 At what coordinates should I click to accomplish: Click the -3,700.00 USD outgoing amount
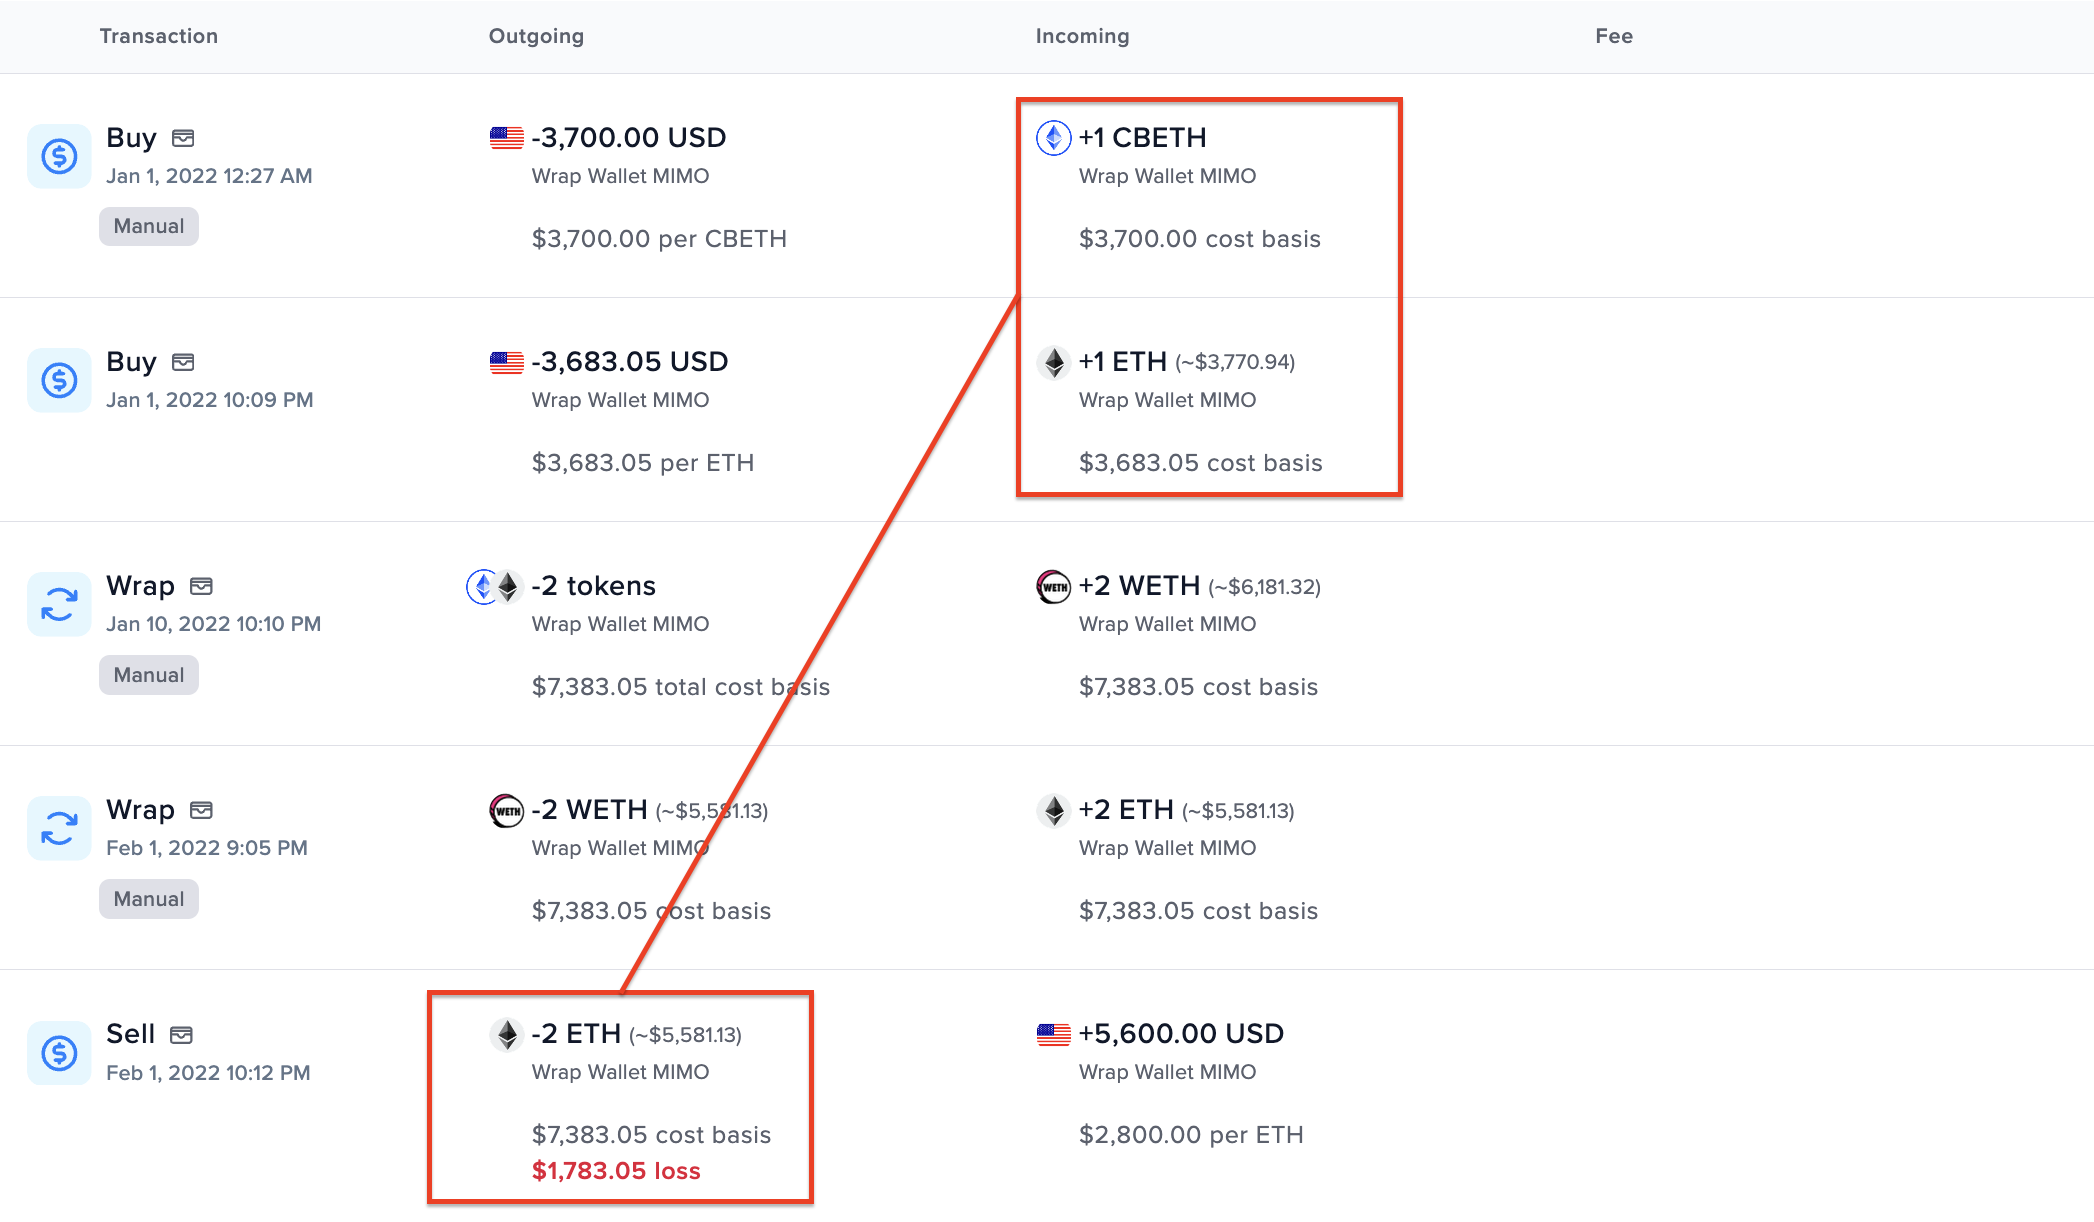pos(629,138)
